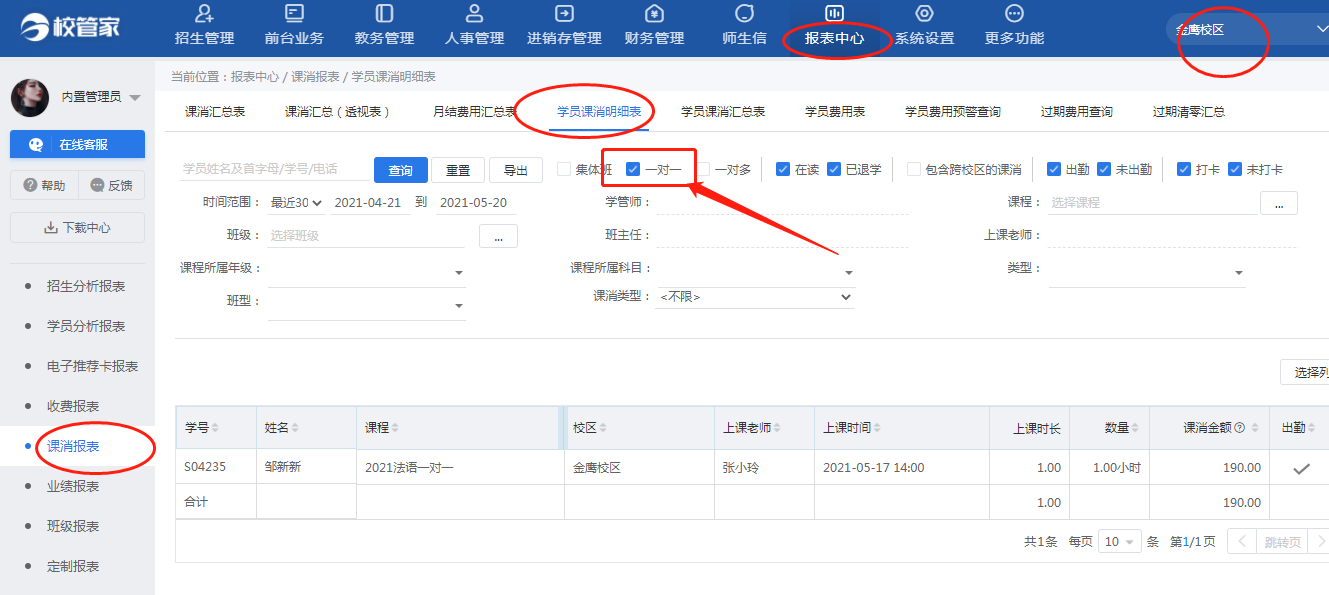Click the 导出 export button

516,170
